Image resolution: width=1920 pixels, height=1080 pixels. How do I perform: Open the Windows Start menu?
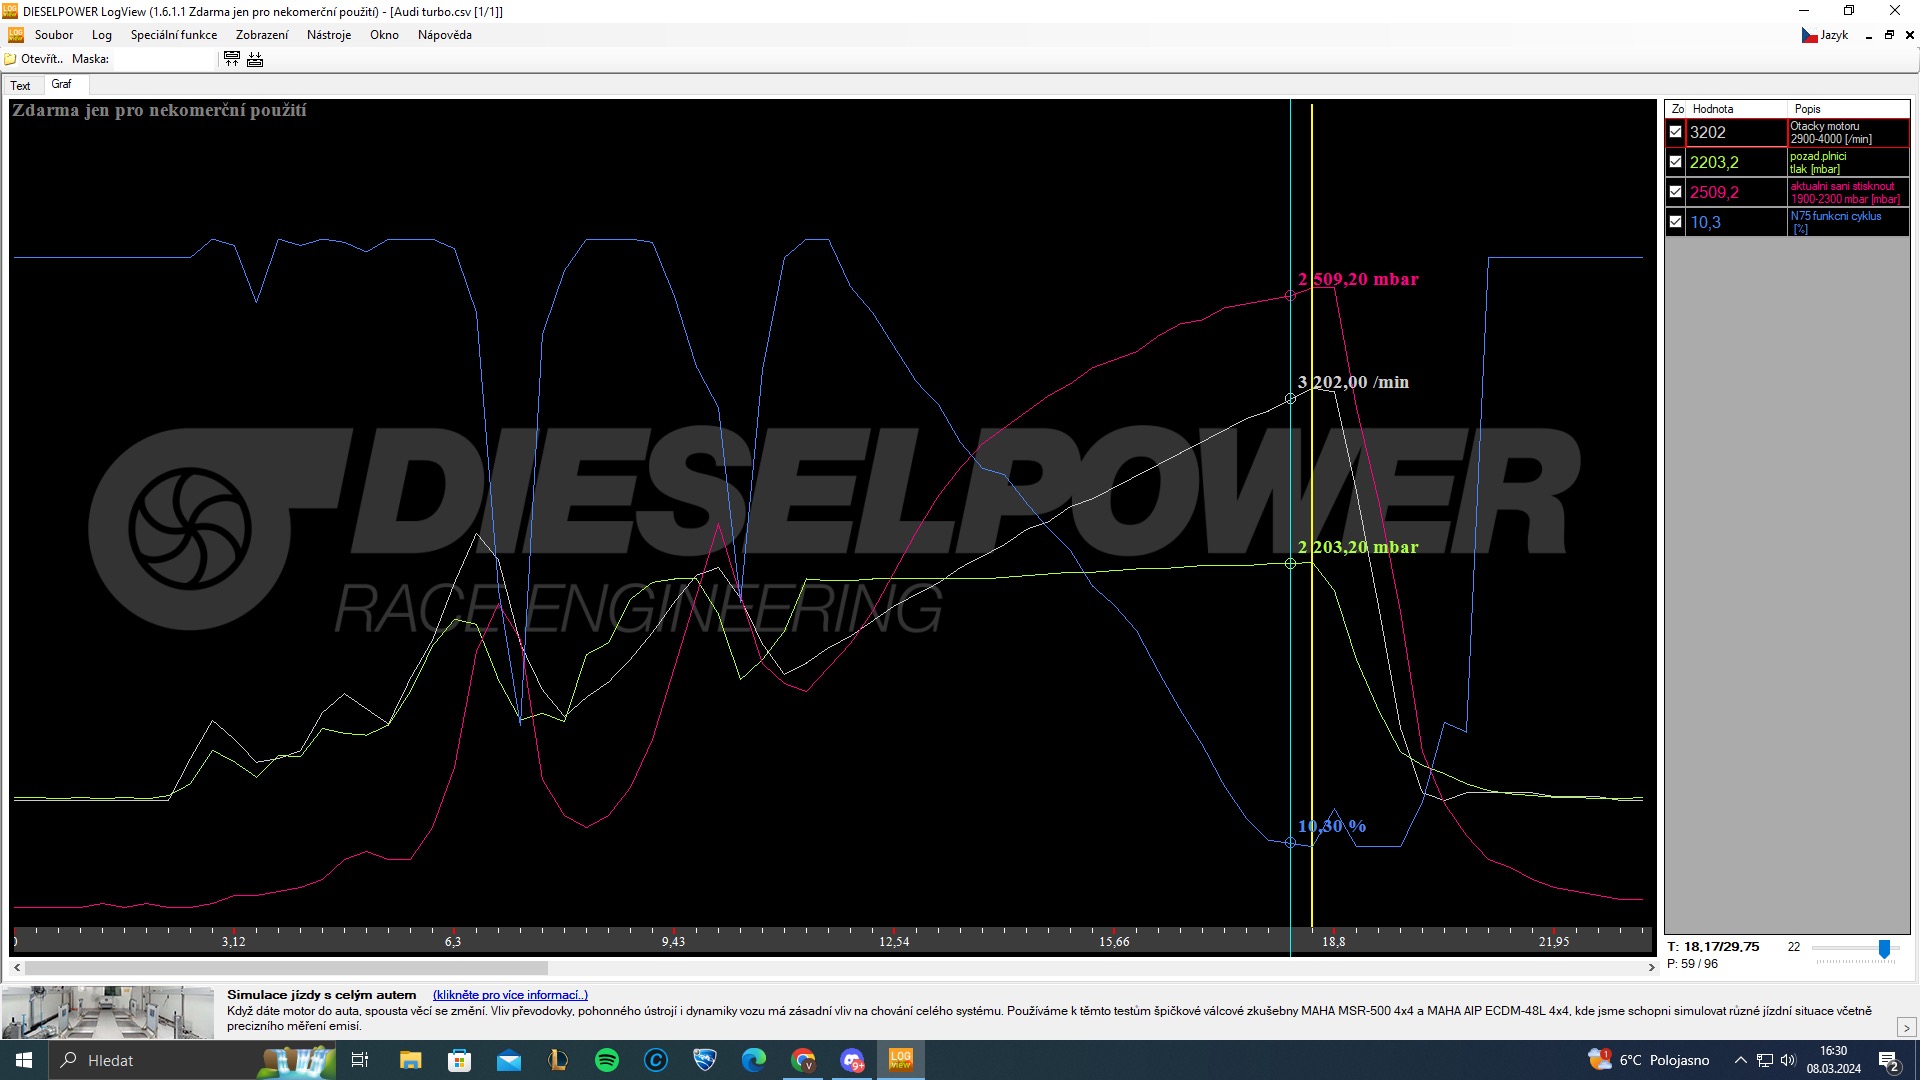coord(24,1060)
